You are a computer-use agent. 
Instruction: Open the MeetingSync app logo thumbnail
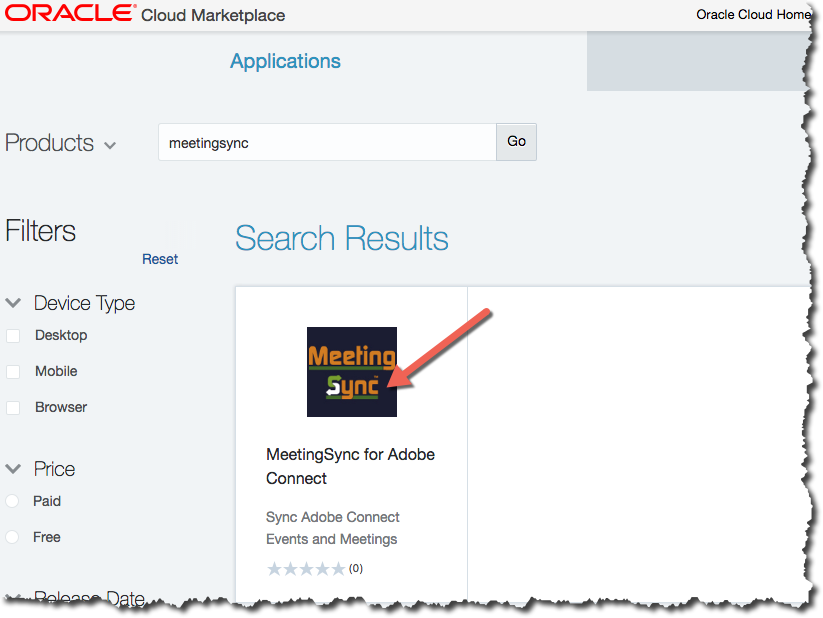point(352,372)
